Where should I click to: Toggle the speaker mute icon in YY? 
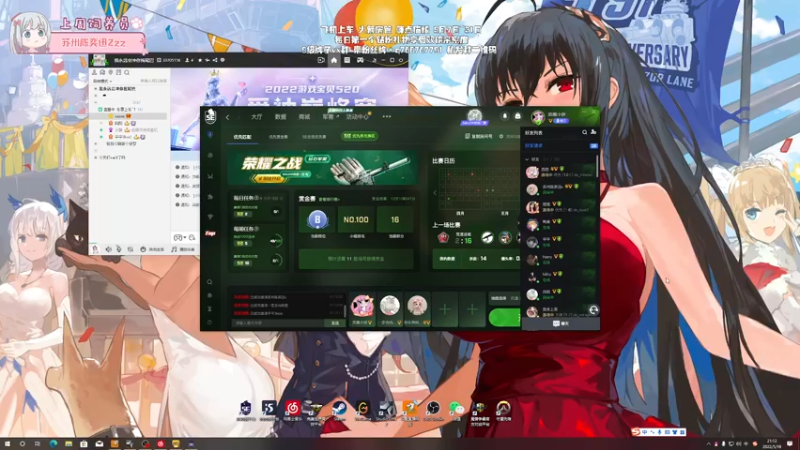point(108,249)
